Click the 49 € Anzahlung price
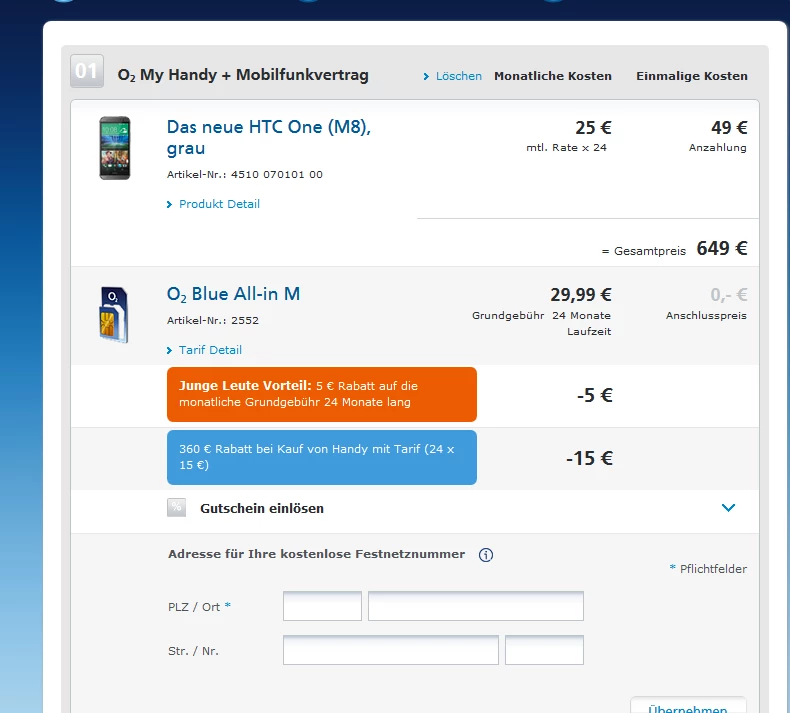Image resolution: width=790 pixels, height=713 pixels. tap(729, 127)
